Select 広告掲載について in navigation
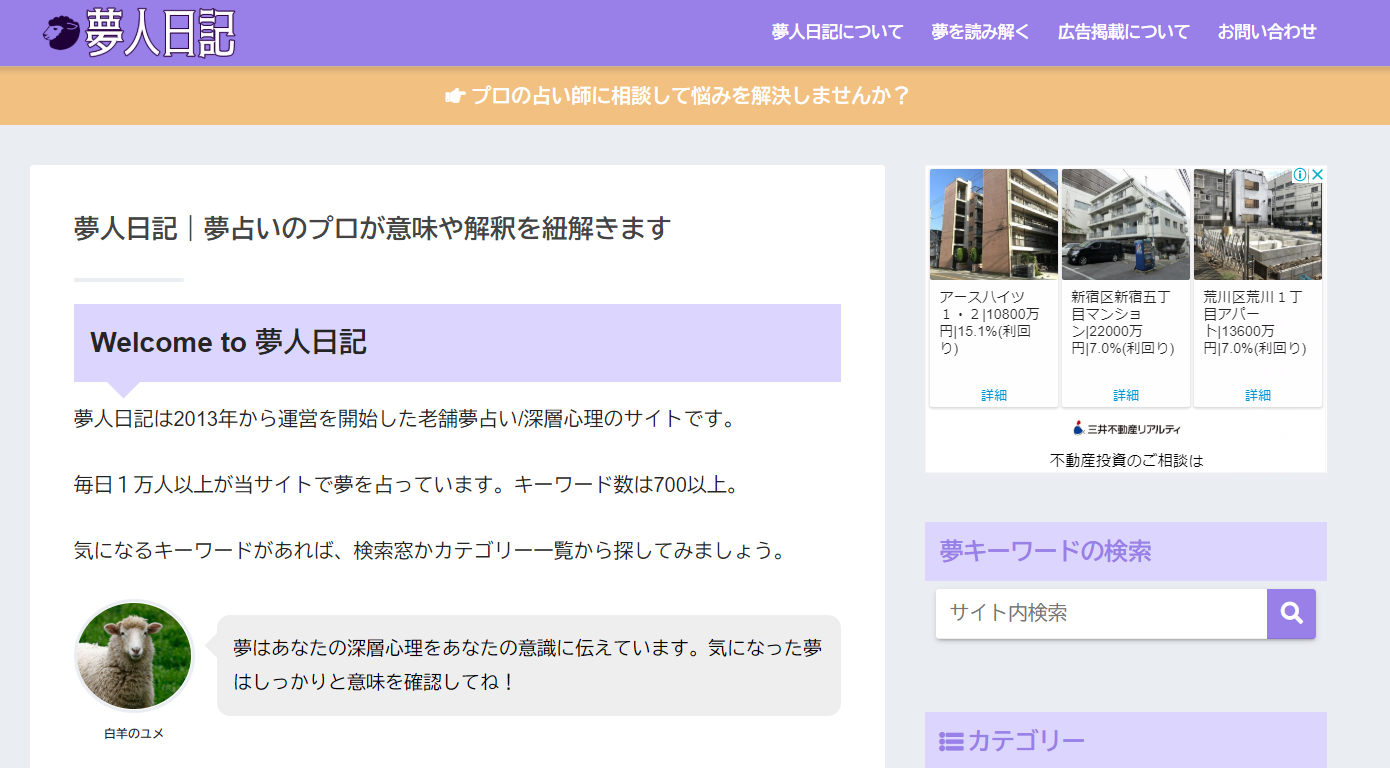Viewport: 1390px width, 768px height. 1123,32
